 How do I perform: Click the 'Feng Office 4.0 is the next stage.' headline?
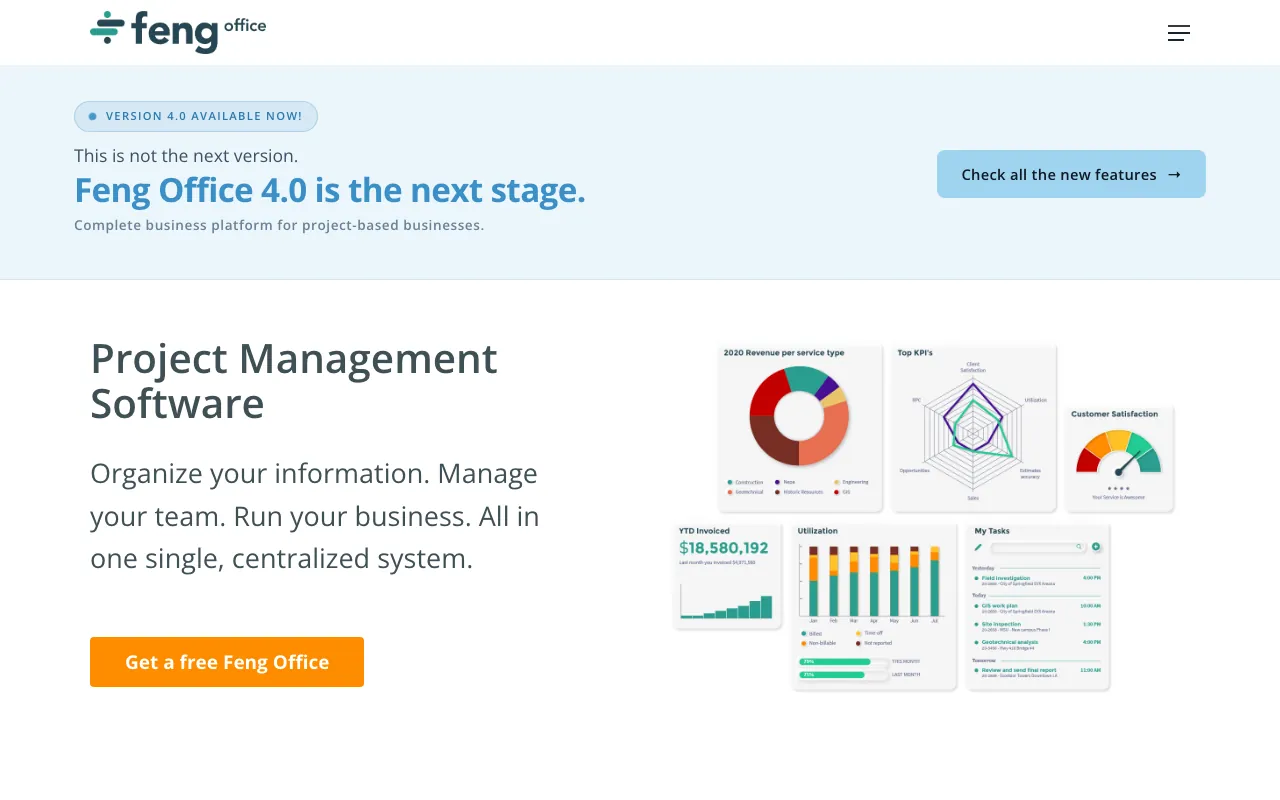(x=330, y=190)
